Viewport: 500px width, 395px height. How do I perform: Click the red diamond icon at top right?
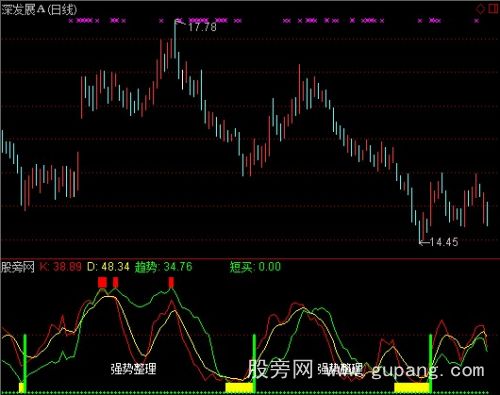480,9
